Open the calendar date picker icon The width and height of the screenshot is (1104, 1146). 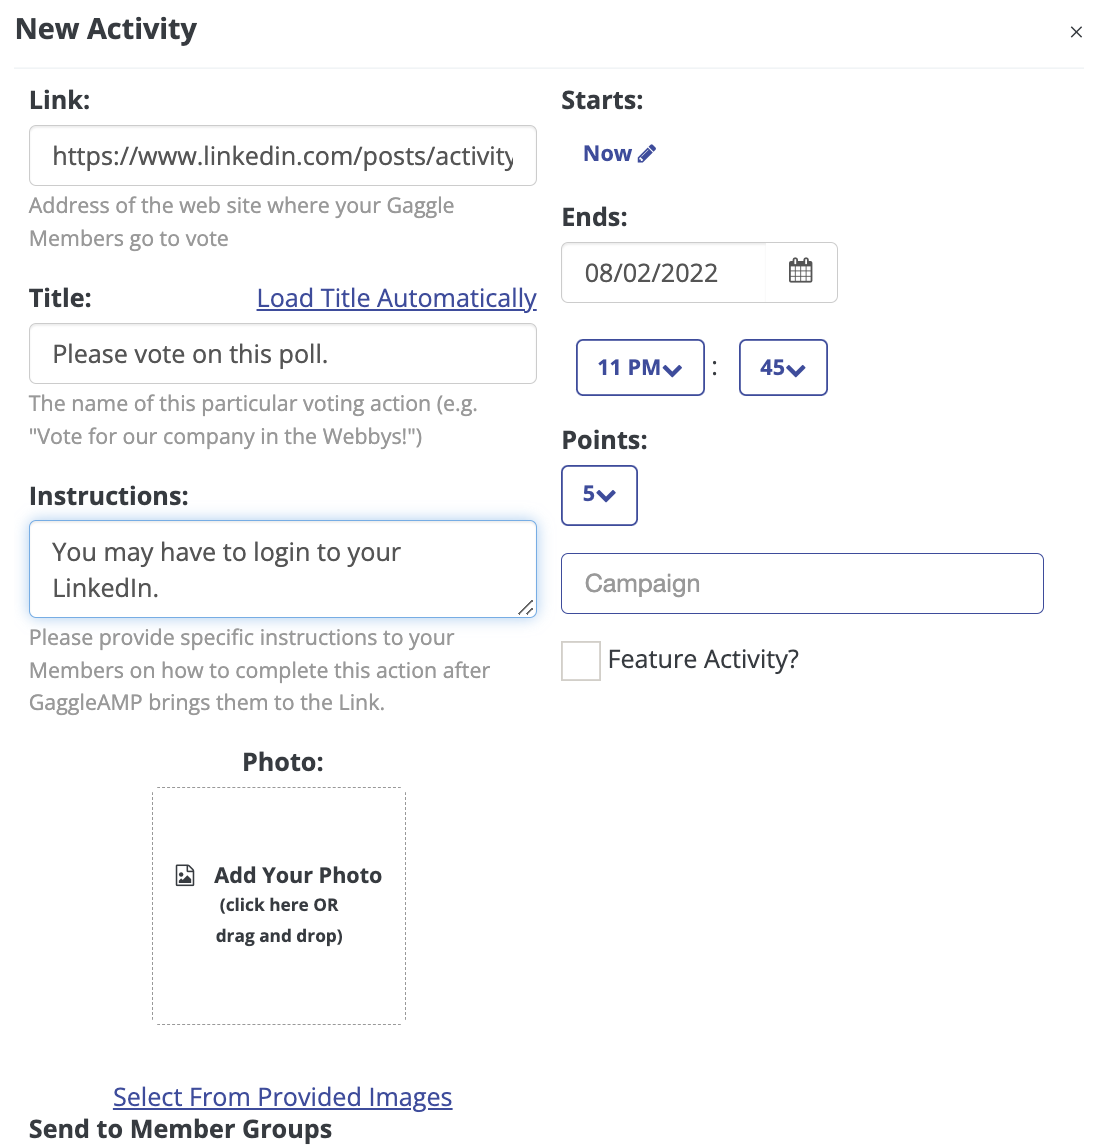[800, 271]
